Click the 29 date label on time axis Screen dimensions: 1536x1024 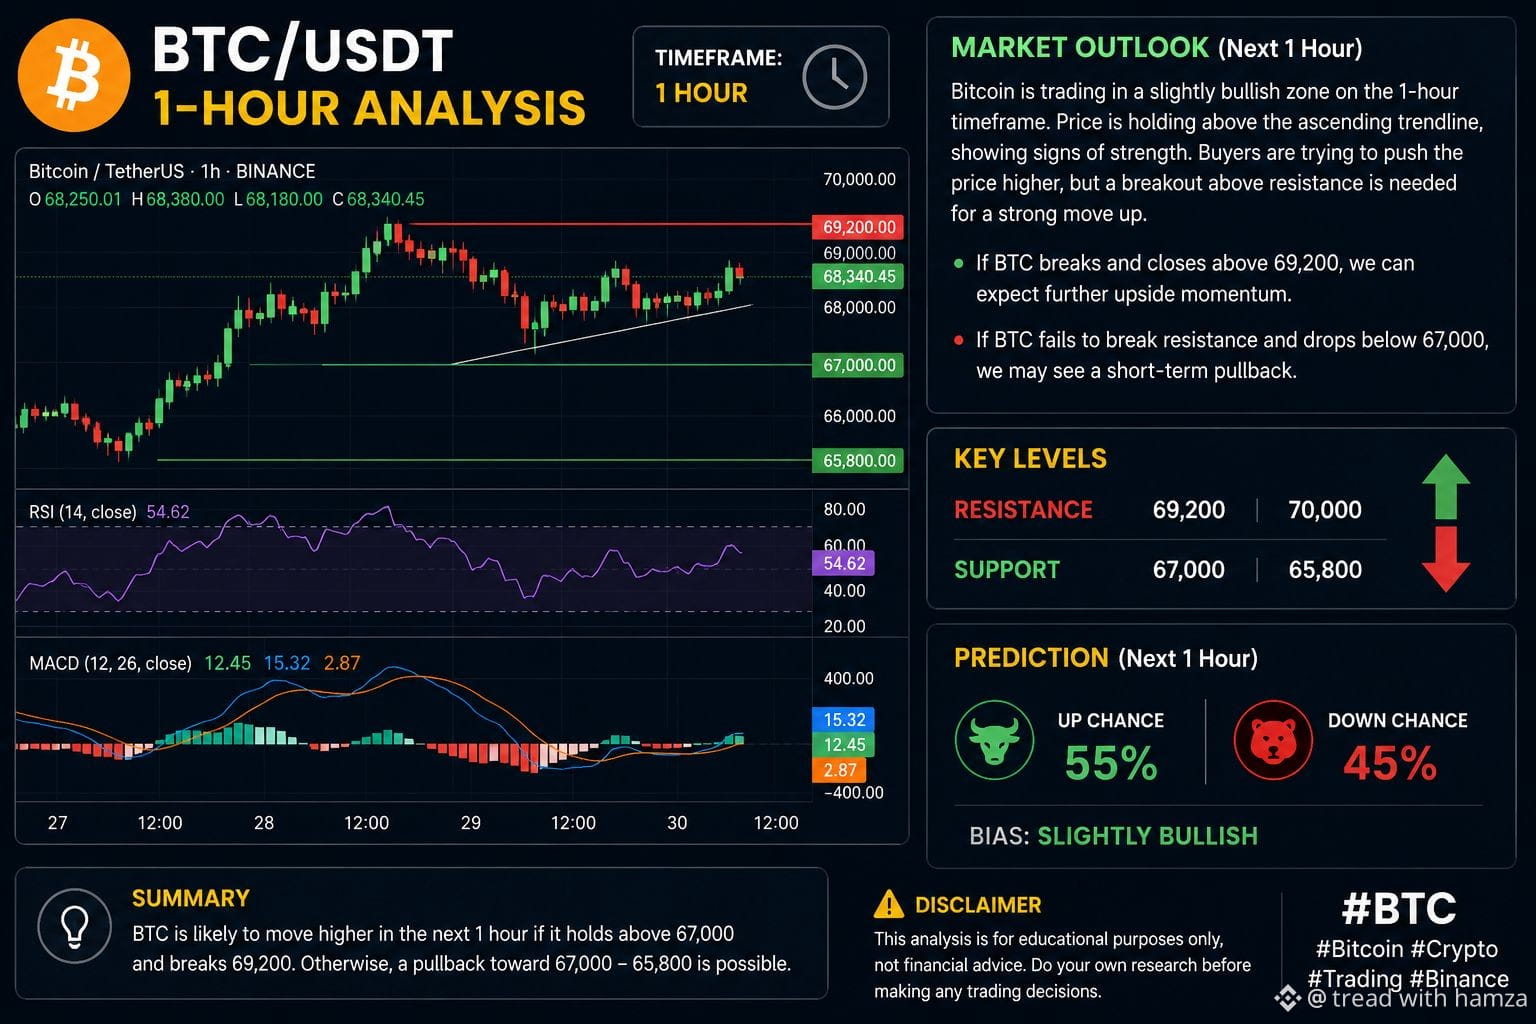click(x=471, y=823)
